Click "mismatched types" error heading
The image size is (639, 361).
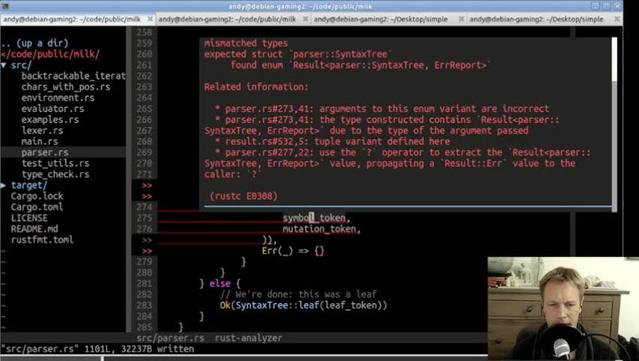click(246, 43)
